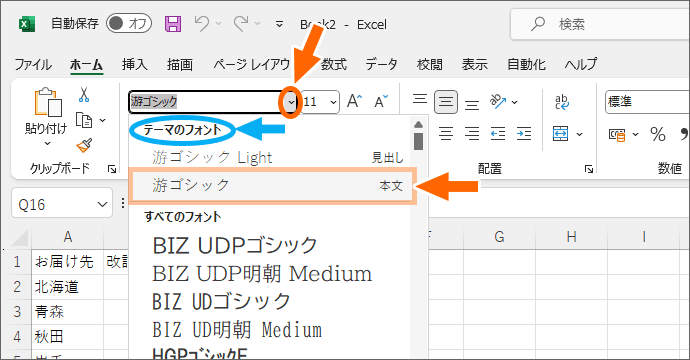The height and width of the screenshot is (360, 690).
Task: Click the Accounting Number Format icon
Action: tap(617, 134)
